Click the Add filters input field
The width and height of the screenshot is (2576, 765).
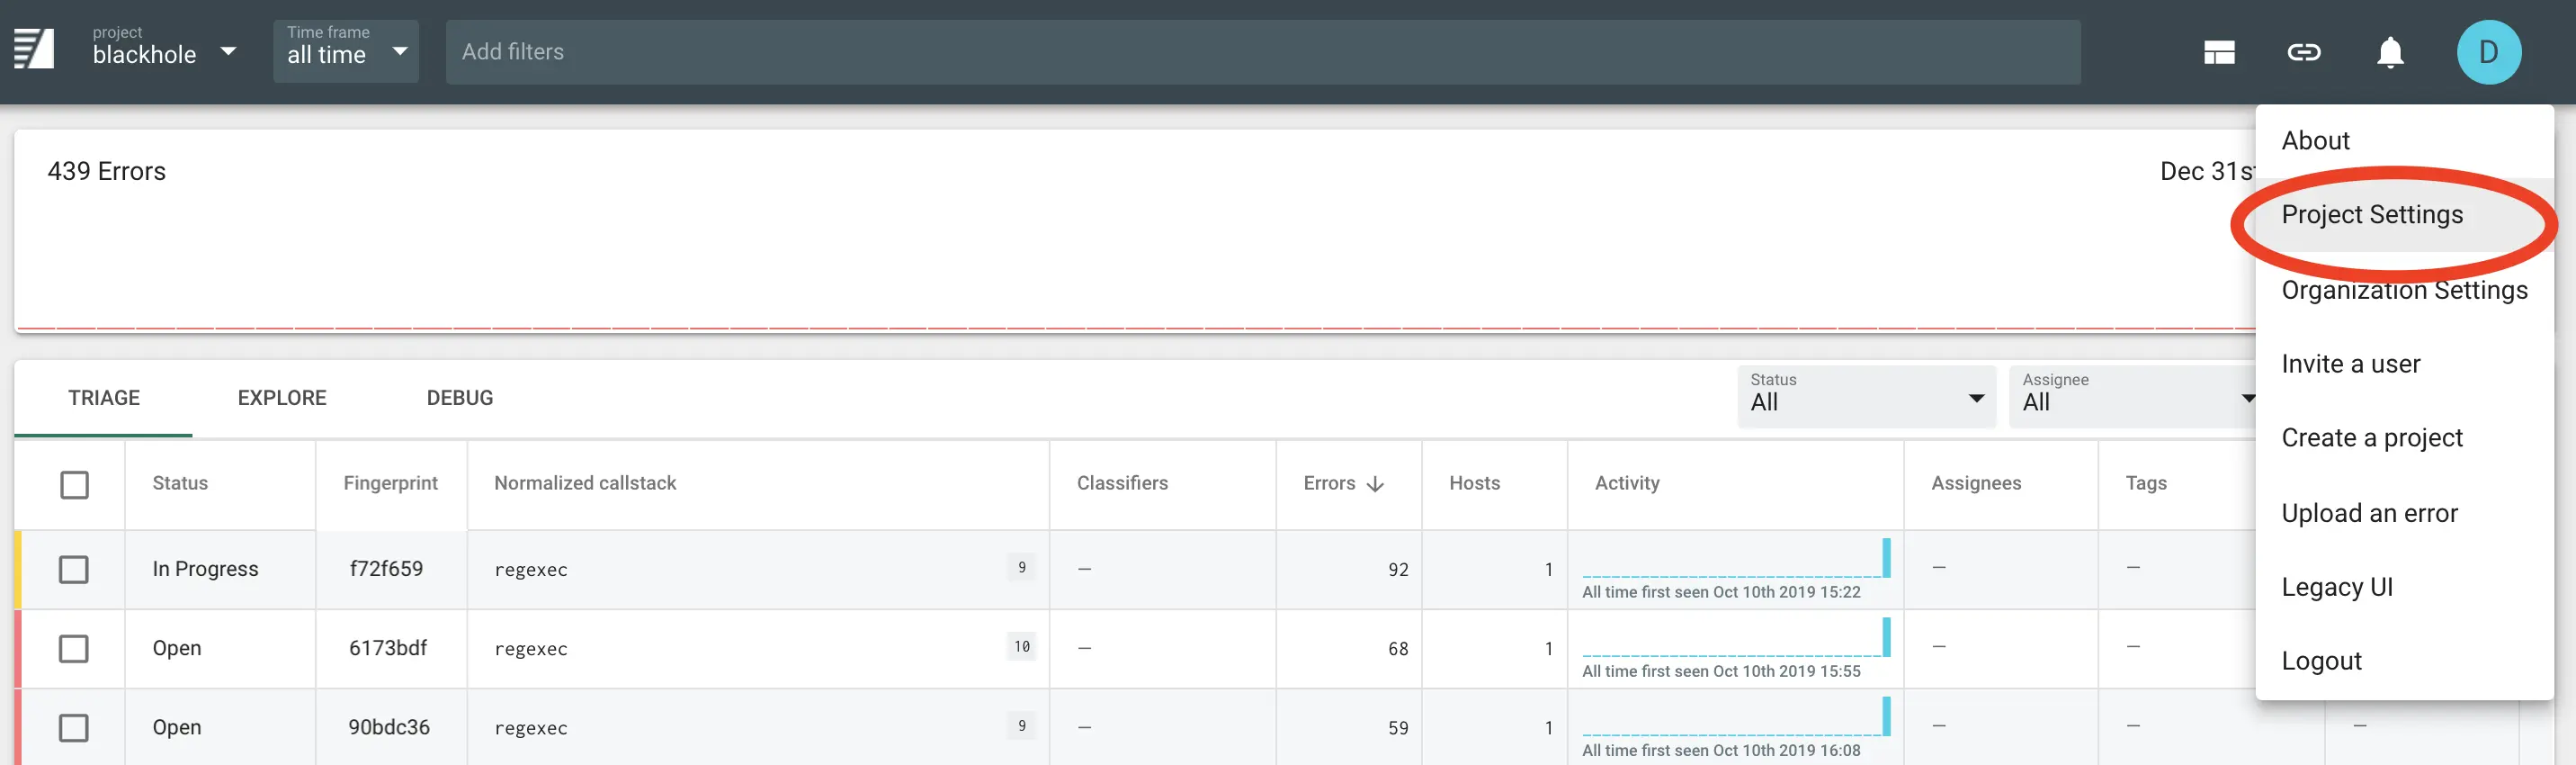coord(1262,52)
